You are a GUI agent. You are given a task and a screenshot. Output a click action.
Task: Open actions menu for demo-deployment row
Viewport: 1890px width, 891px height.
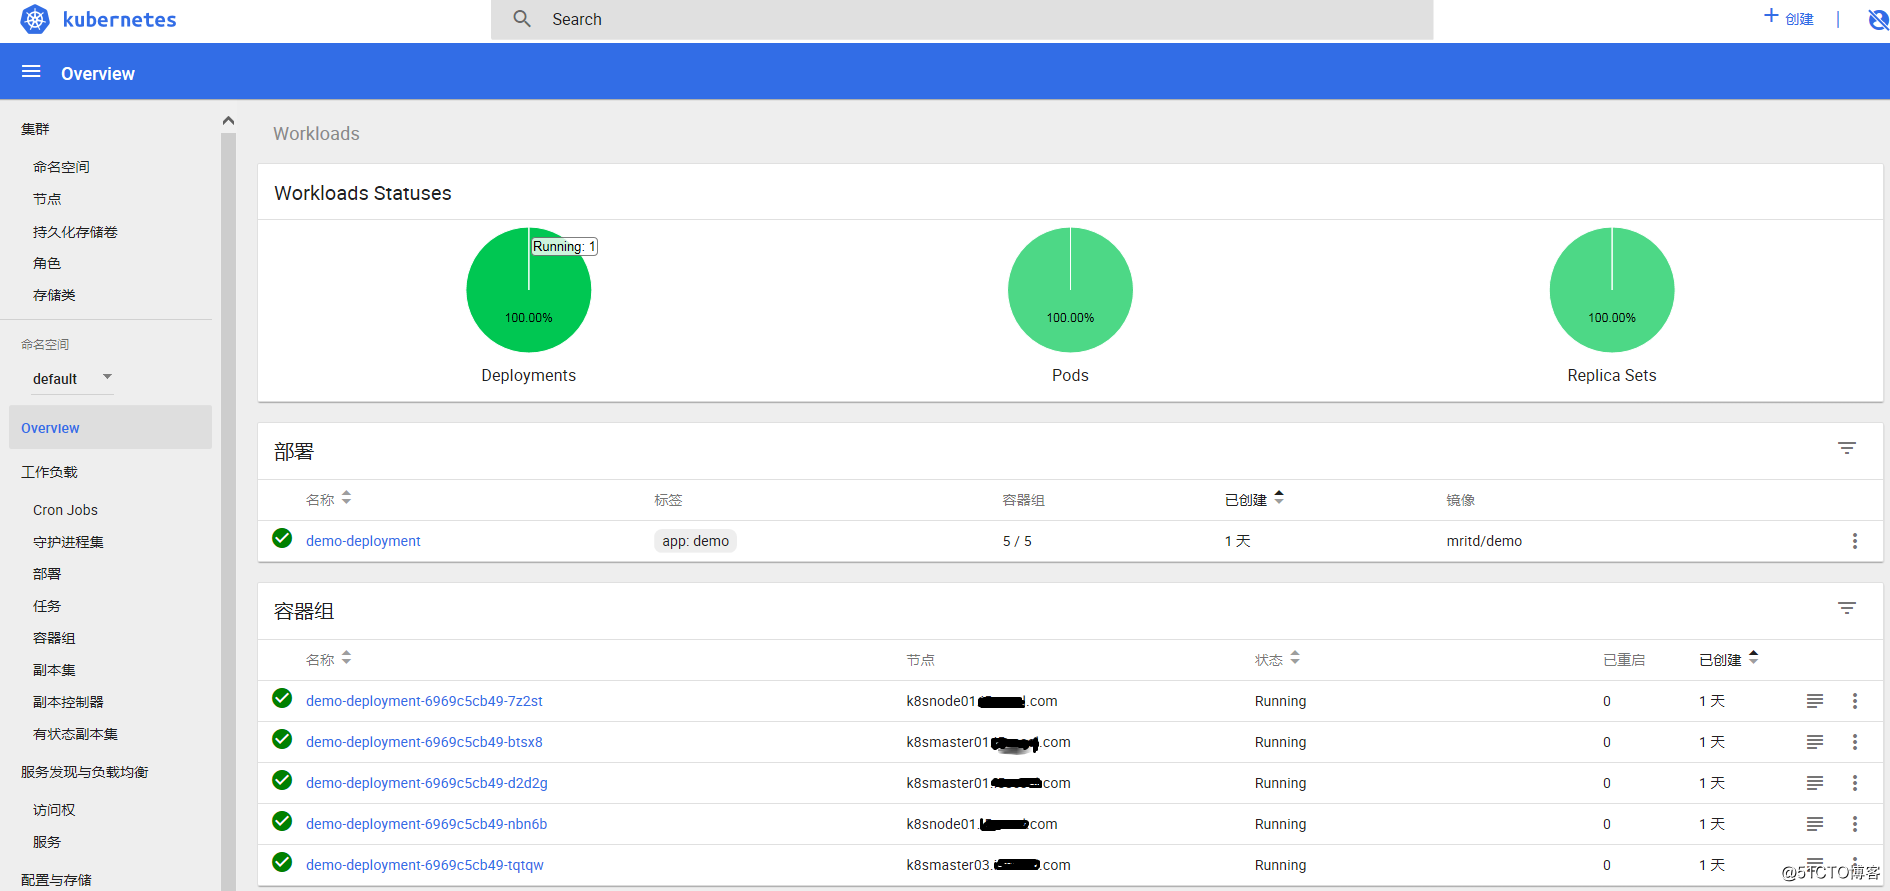pyautogui.click(x=1855, y=541)
